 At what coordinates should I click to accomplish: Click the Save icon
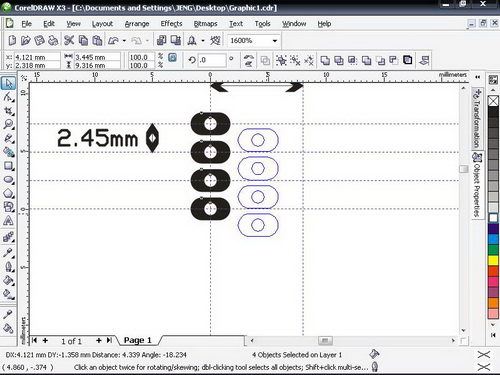tap(39, 40)
